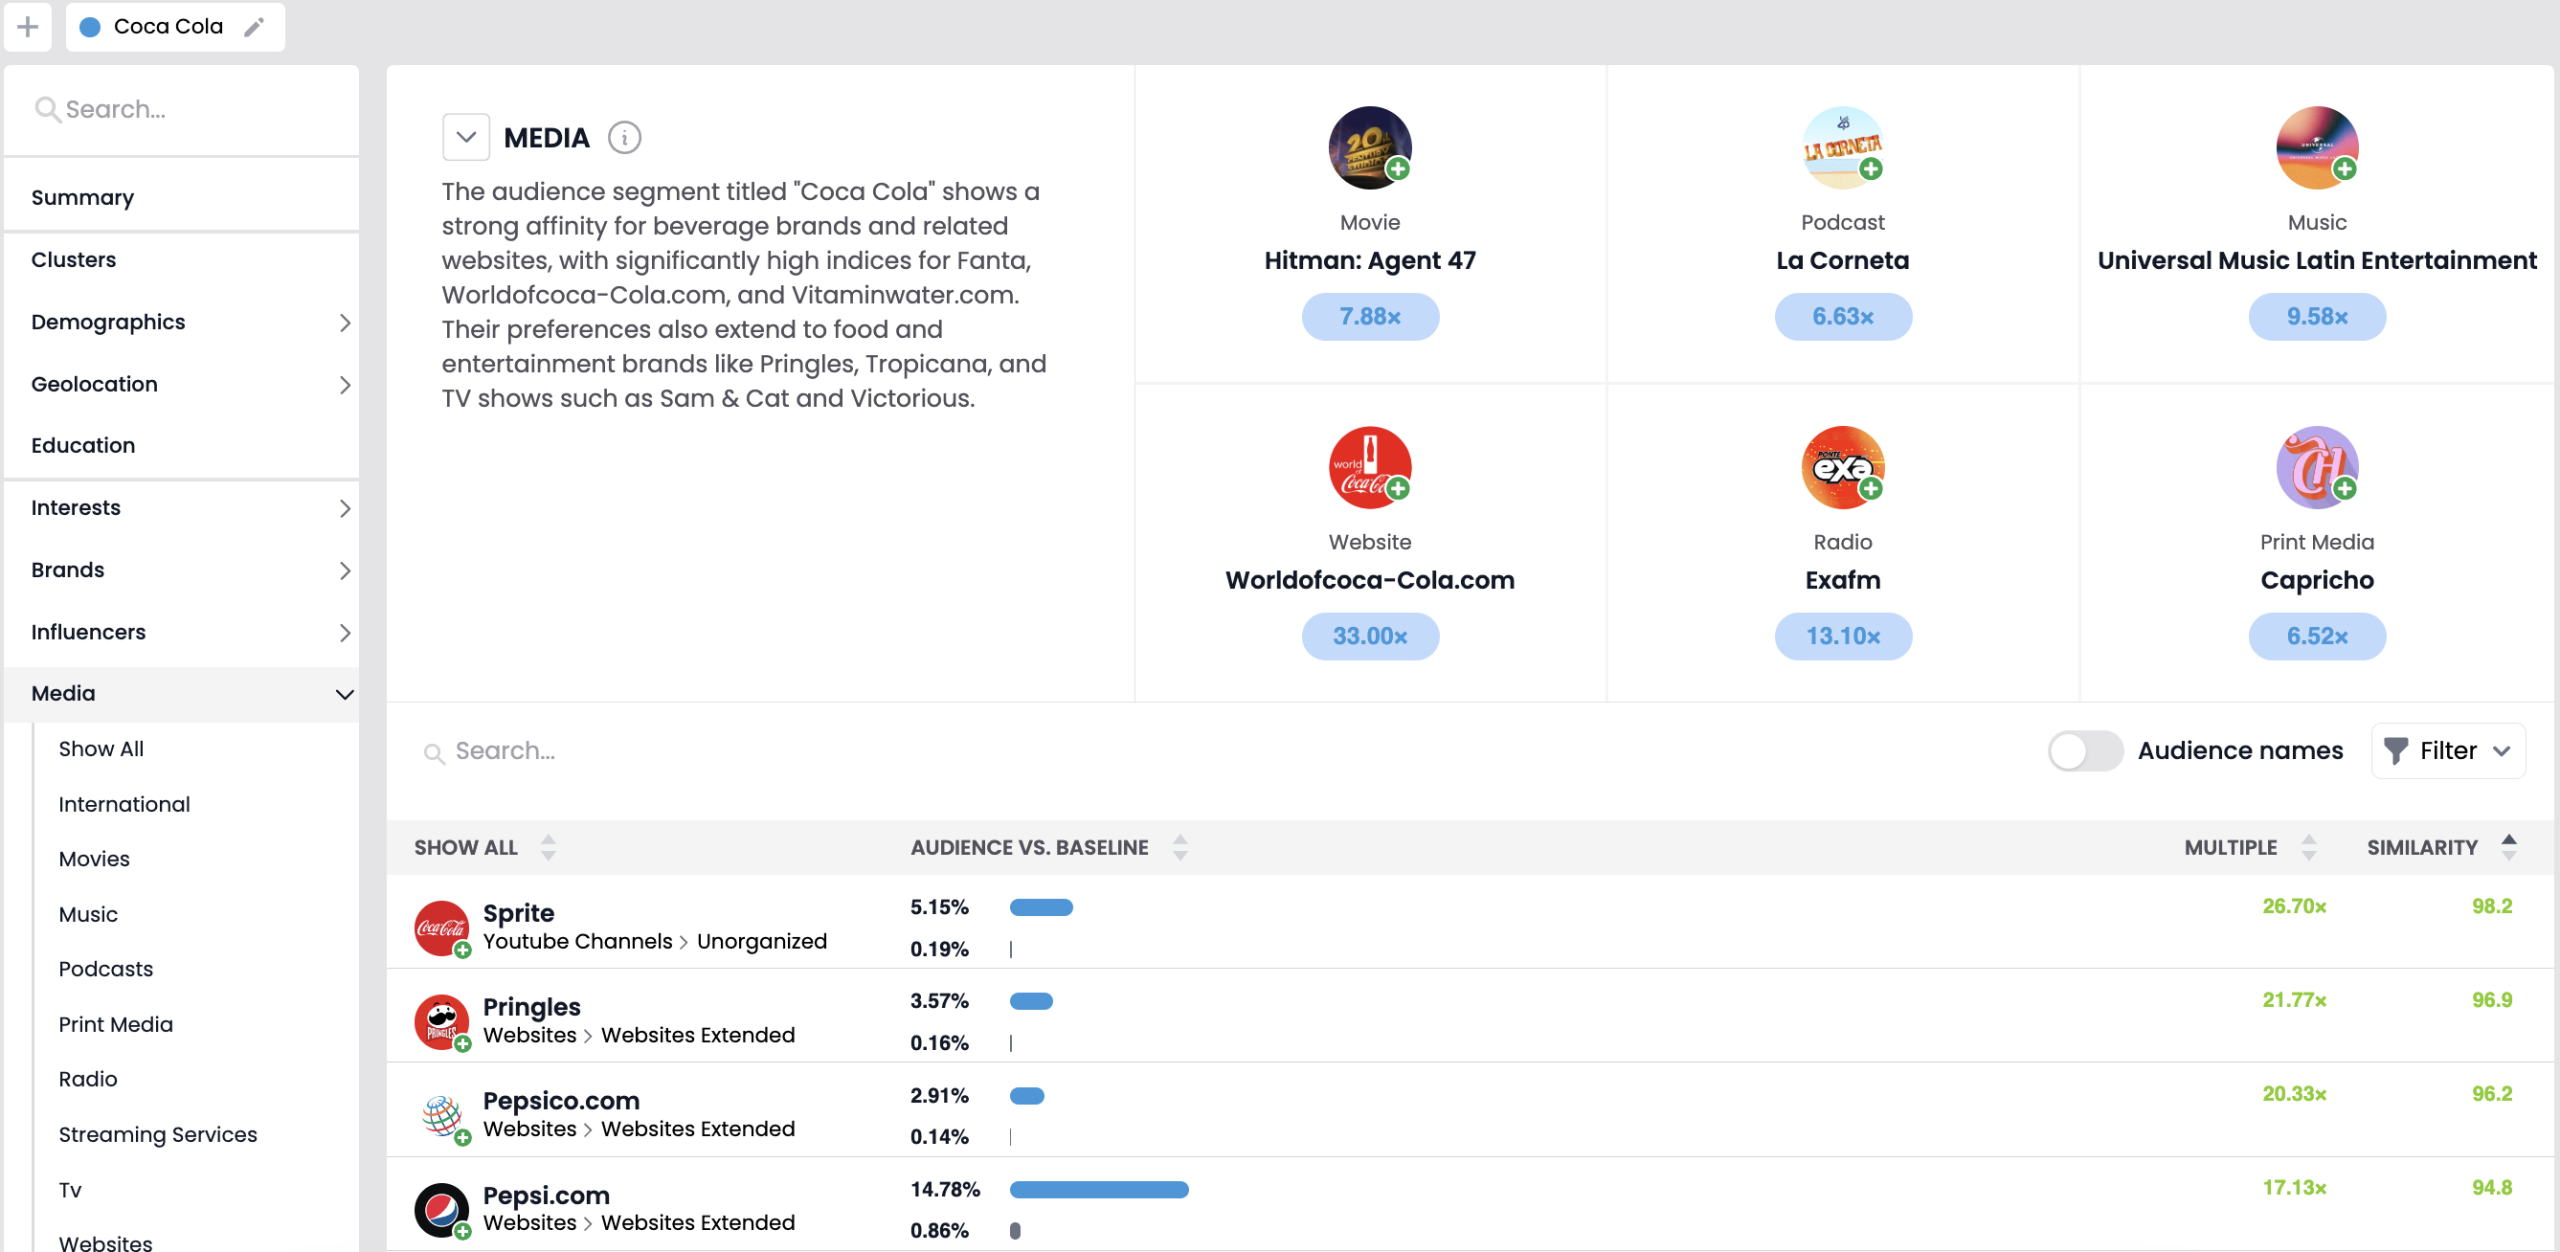
Task: Open the Summary sidebar item
Action: (82, 197)
